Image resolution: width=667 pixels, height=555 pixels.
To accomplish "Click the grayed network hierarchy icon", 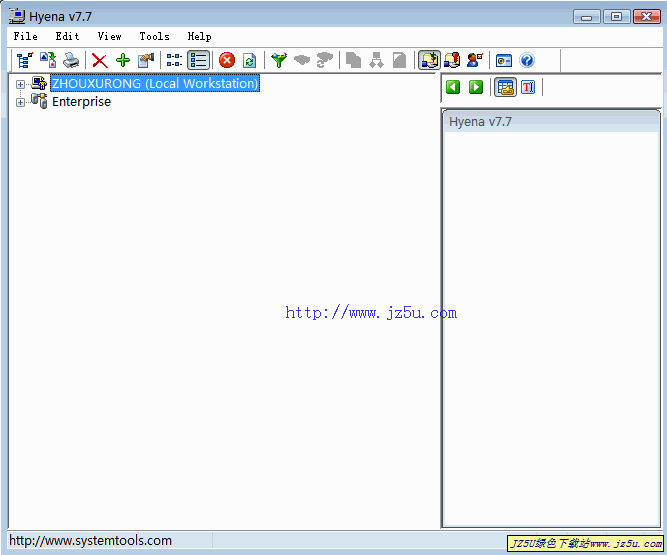I will 376,60.
